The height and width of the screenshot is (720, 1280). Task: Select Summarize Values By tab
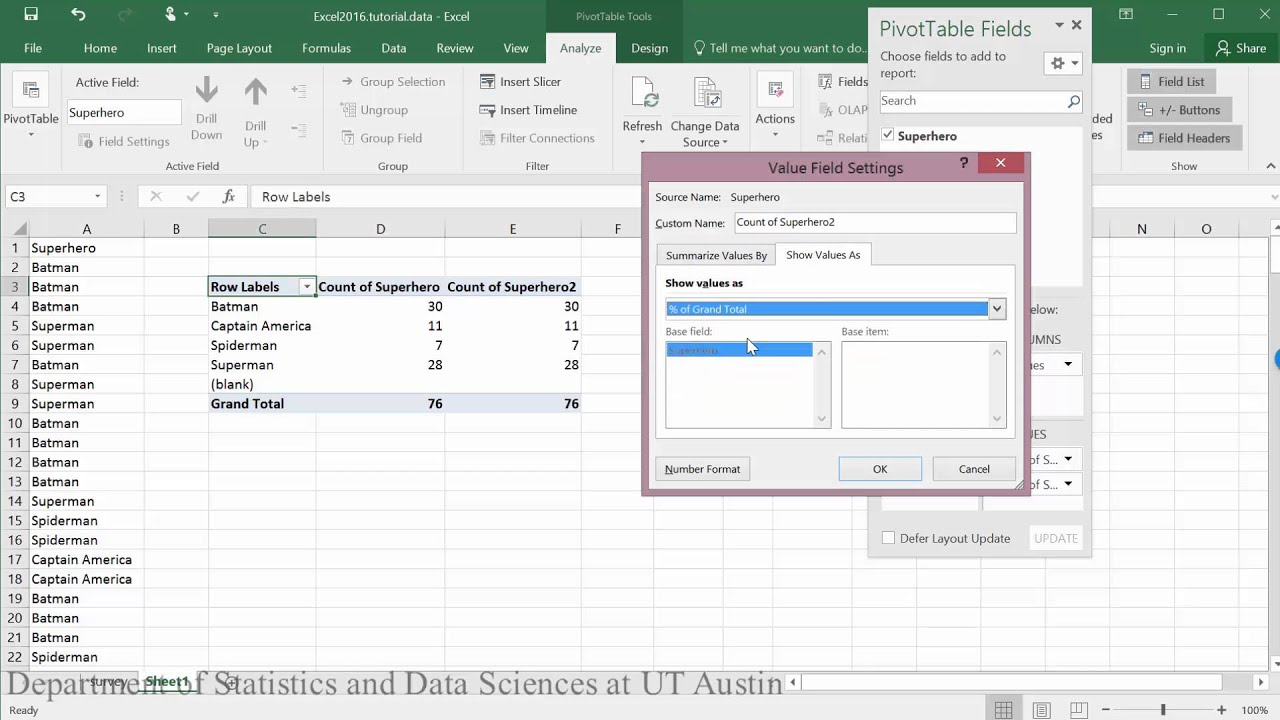[716, 255]
